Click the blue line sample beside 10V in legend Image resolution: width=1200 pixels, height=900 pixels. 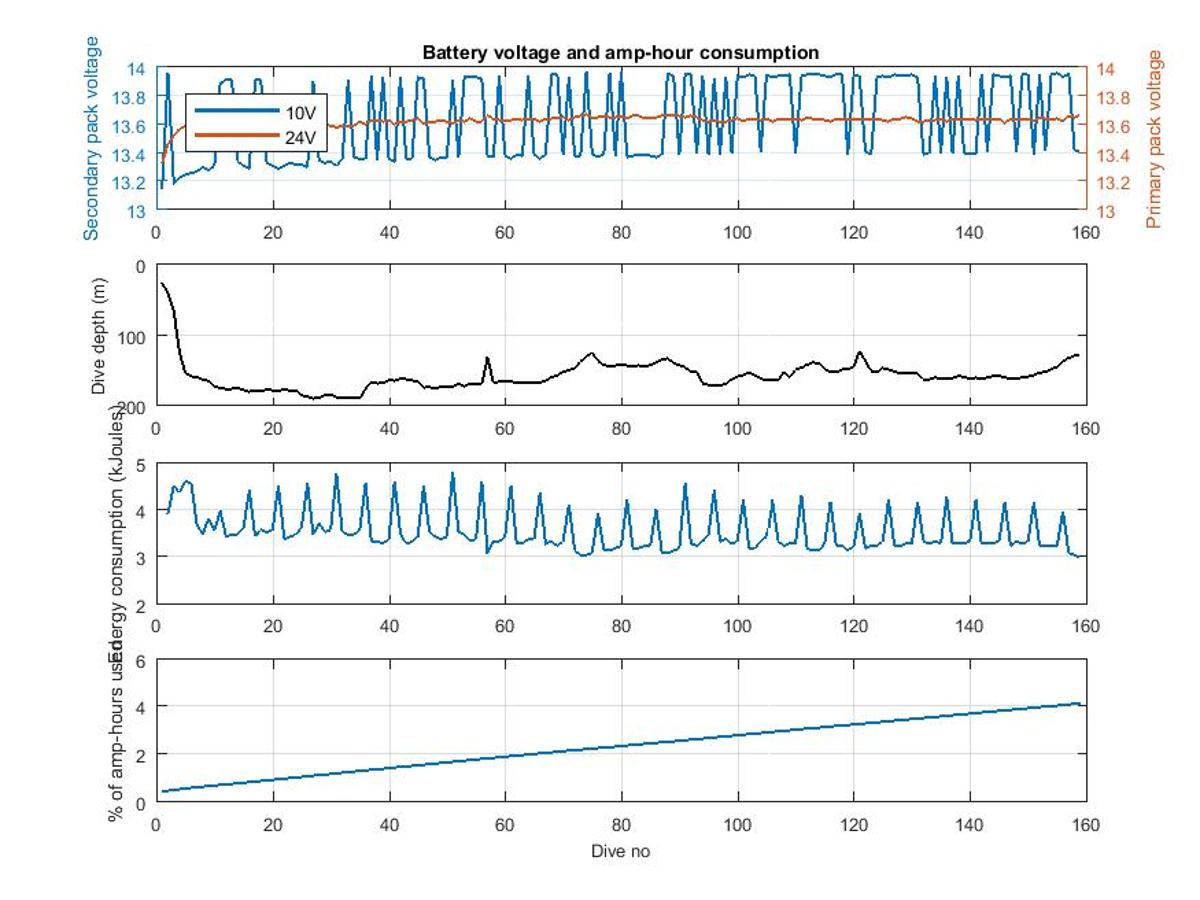(237, 110)
